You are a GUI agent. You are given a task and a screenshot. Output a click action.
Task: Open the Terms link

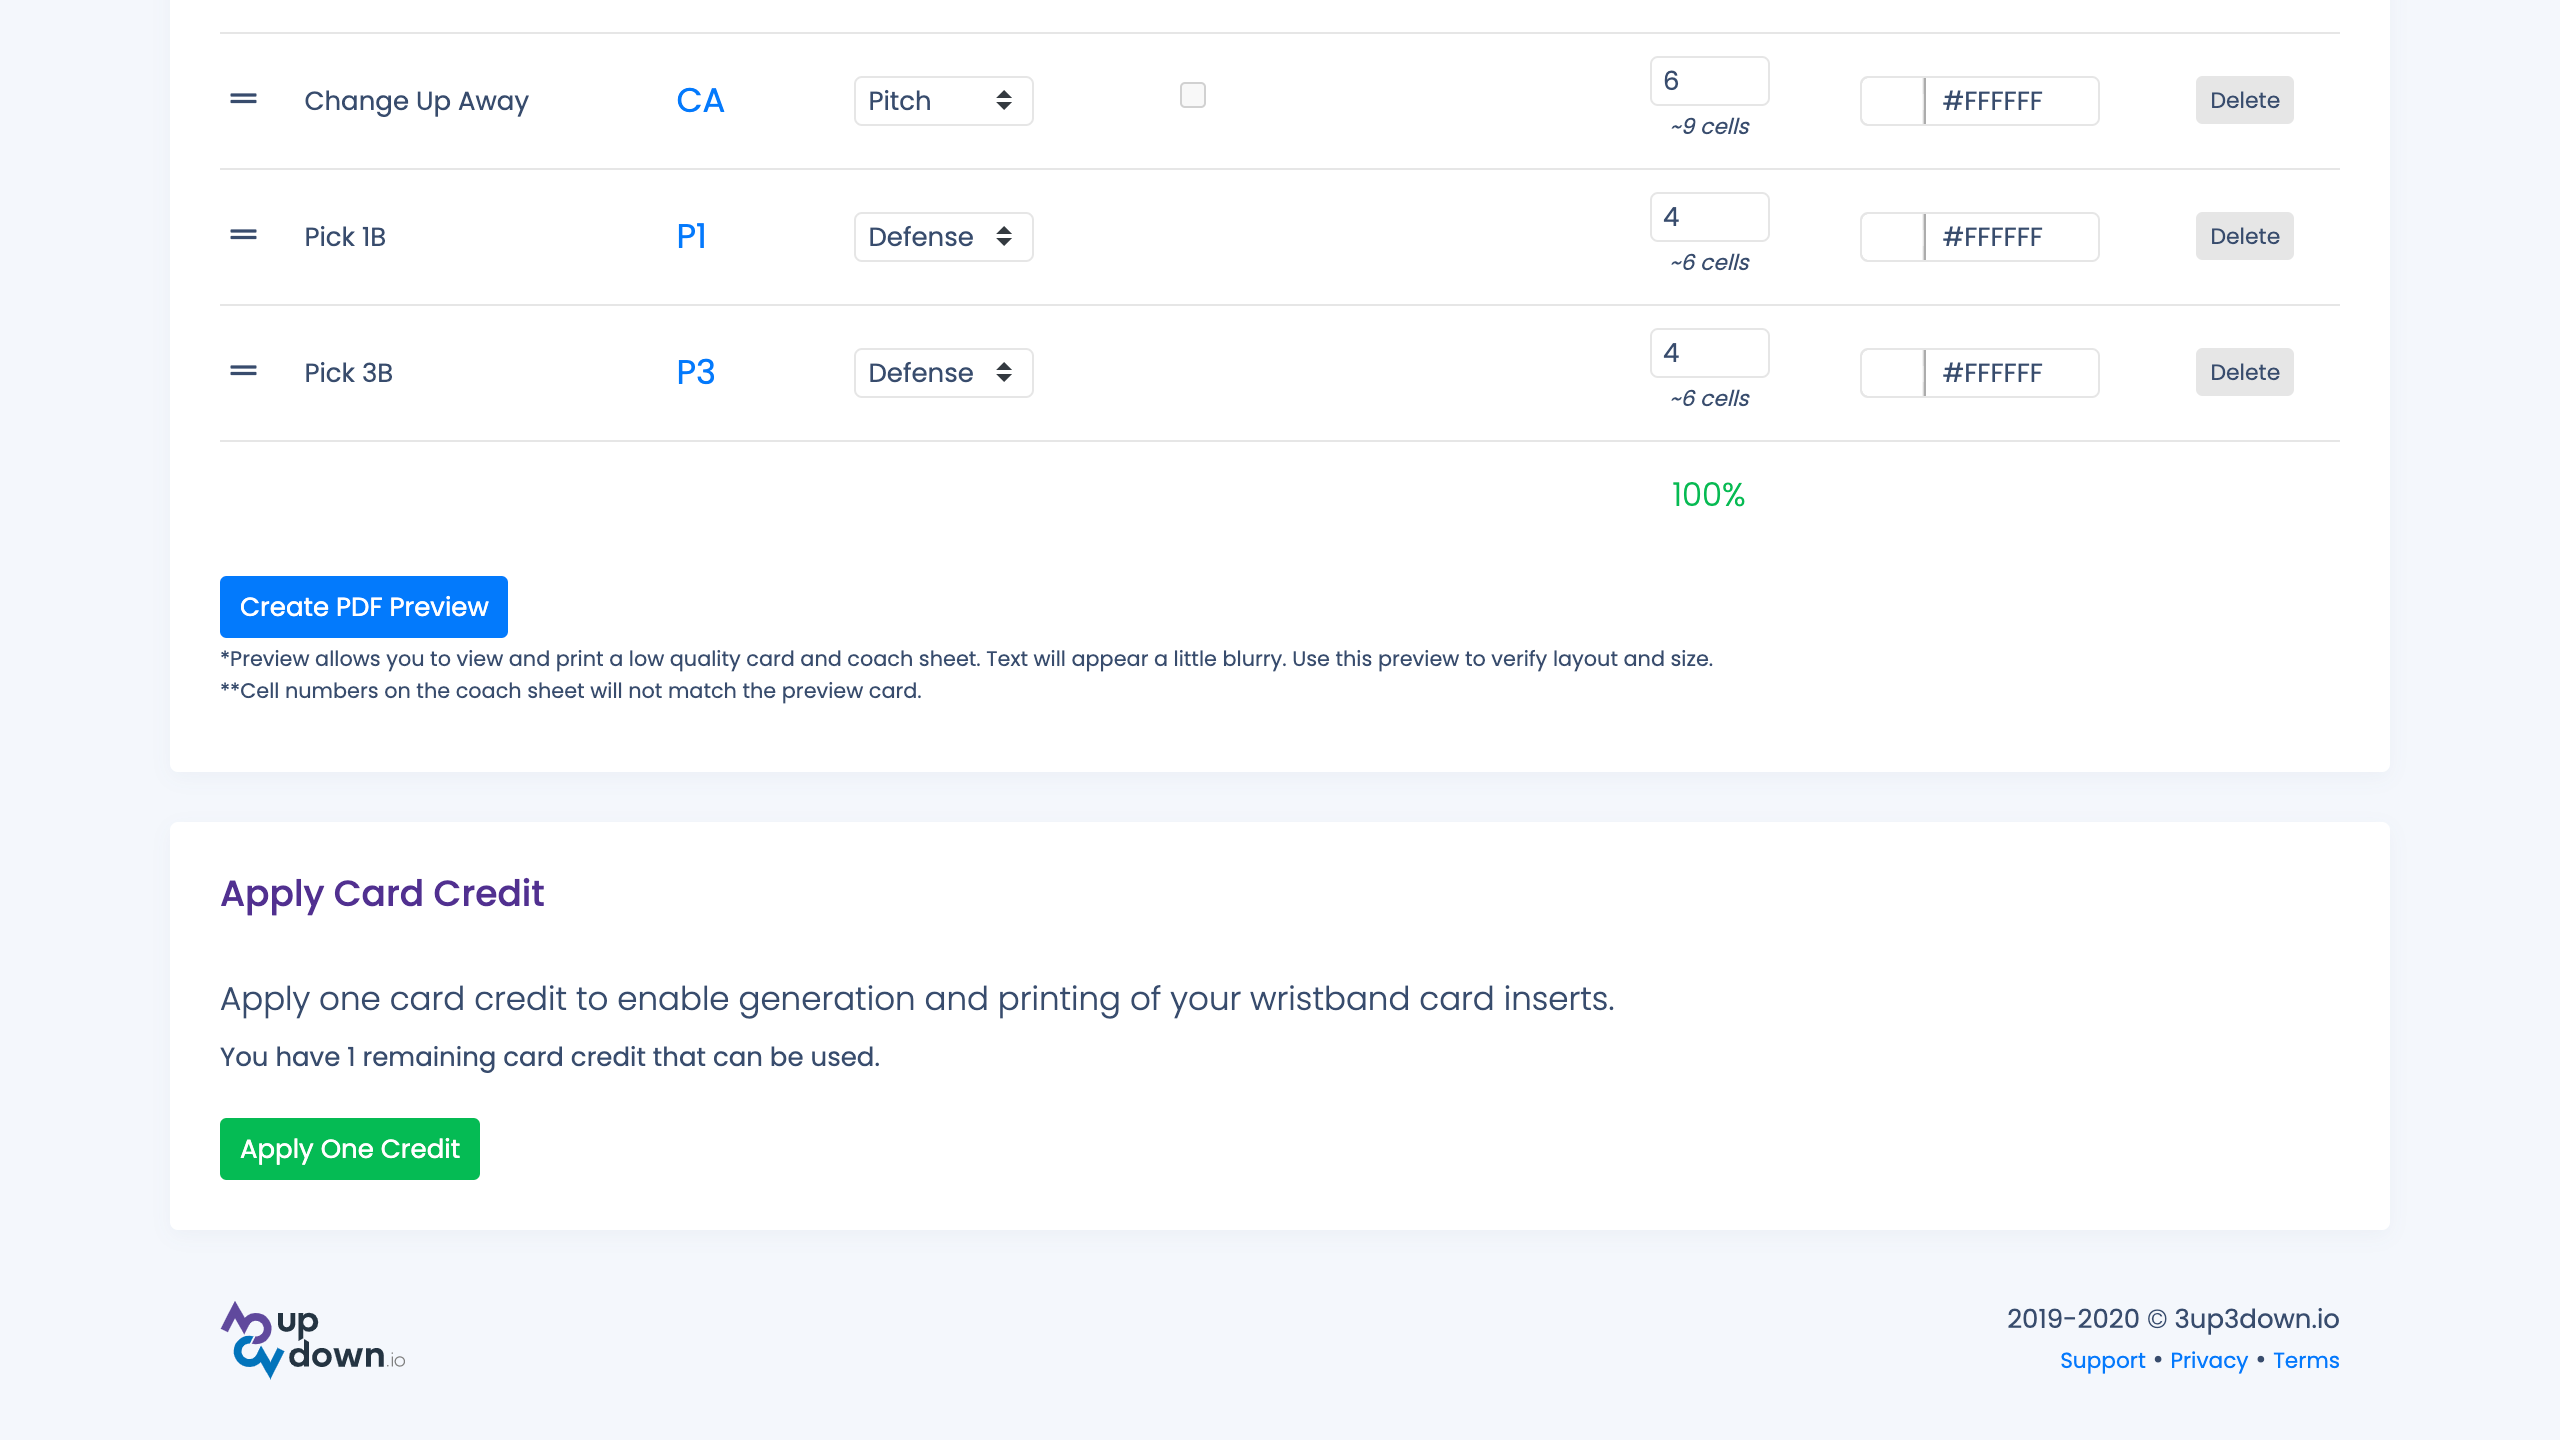(x=2305, y=1360)
